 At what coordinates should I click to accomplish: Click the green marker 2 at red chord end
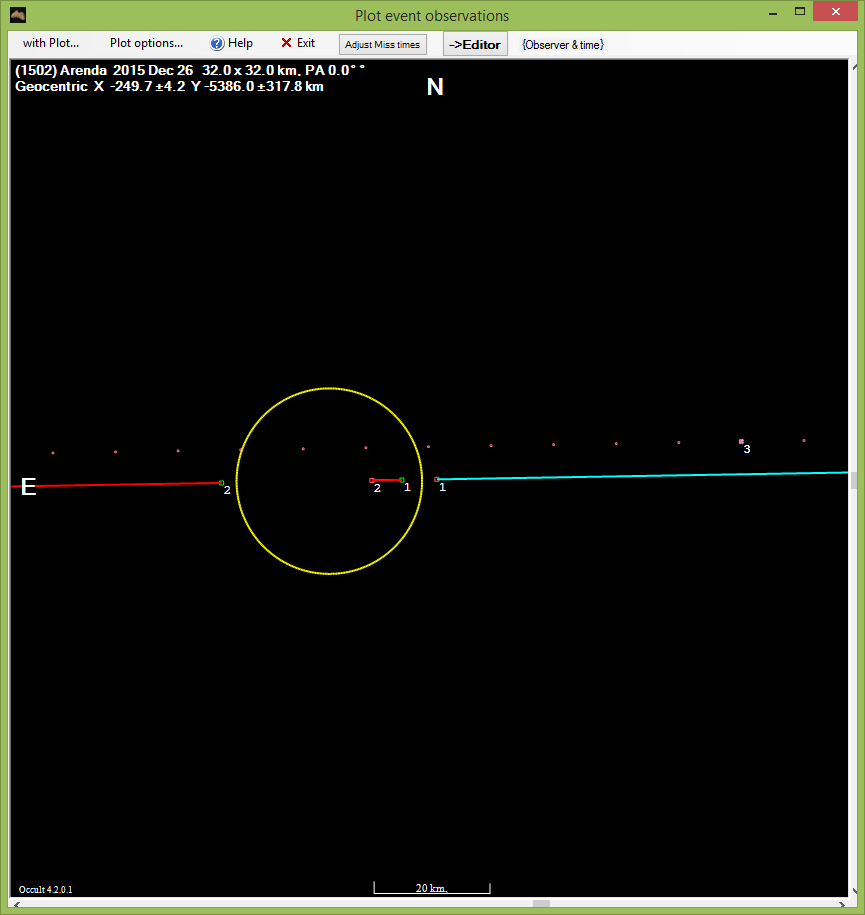(x=221, y=483)
